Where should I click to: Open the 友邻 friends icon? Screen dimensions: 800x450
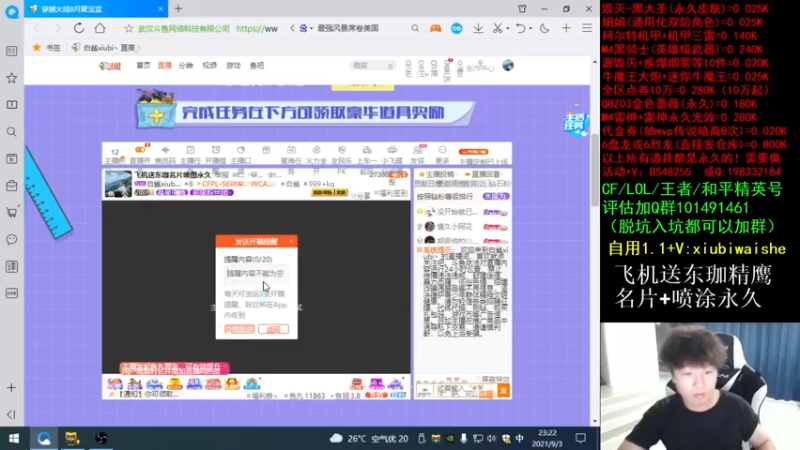pyautogui.click(x=417, y=151)
